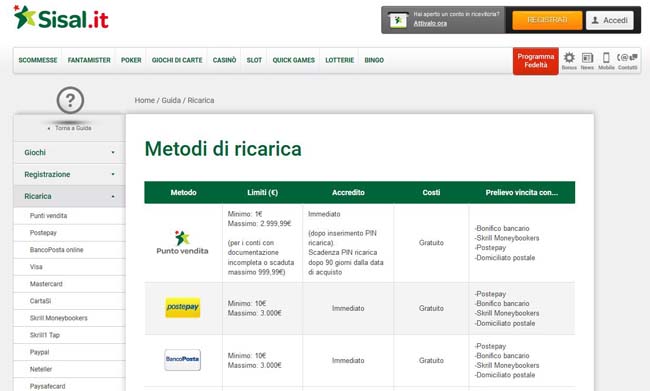650x391 pixels.
Task: Click Immediato in the postepay row
Action: [x=348, y=308]
